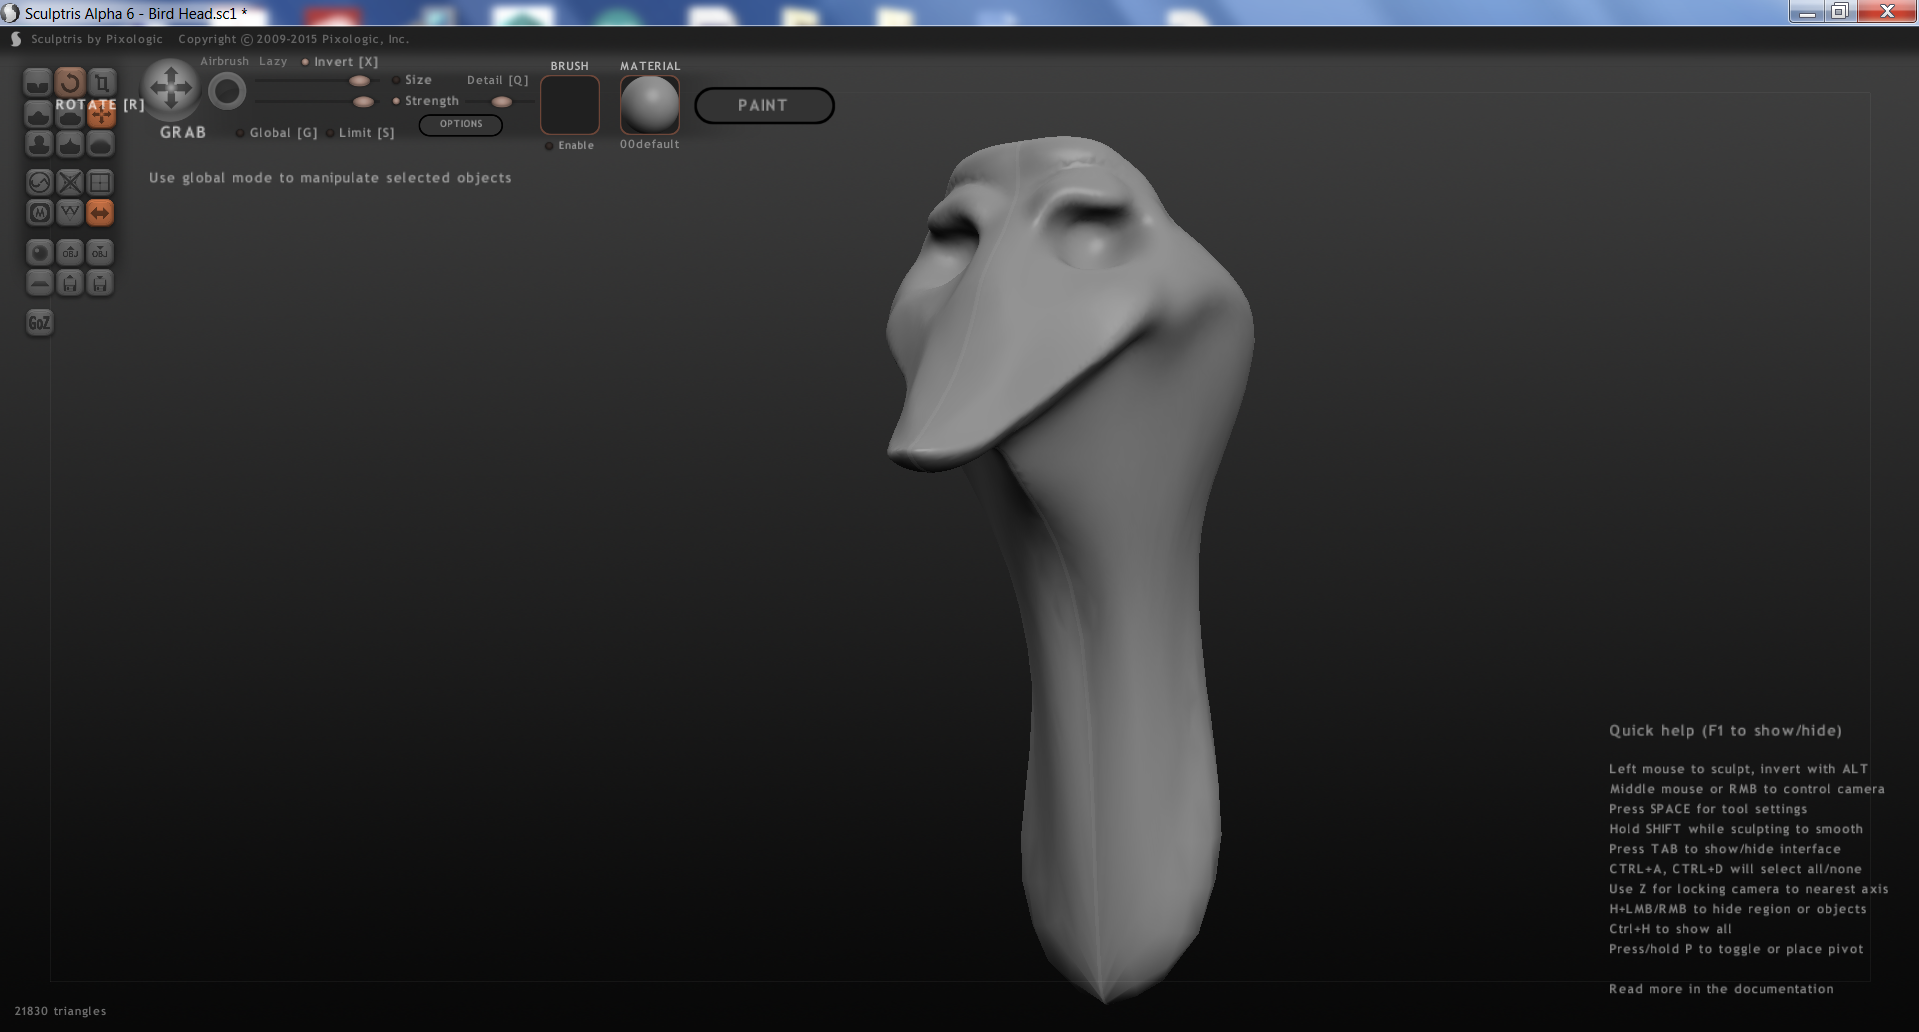The width and height of the screenshot is (1919, 1032).
Task: Select the Rotate tool
Action: 70,82
